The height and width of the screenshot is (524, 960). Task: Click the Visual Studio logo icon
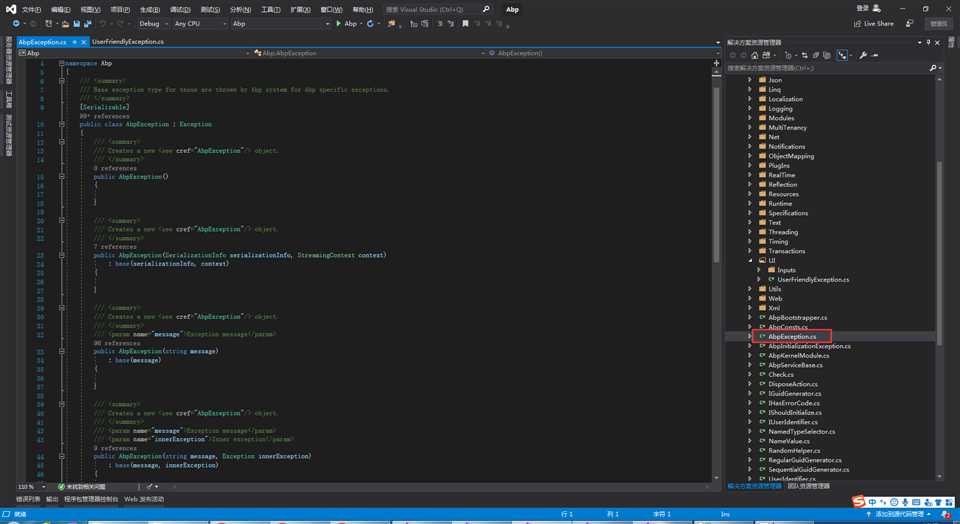coord(10,9)
